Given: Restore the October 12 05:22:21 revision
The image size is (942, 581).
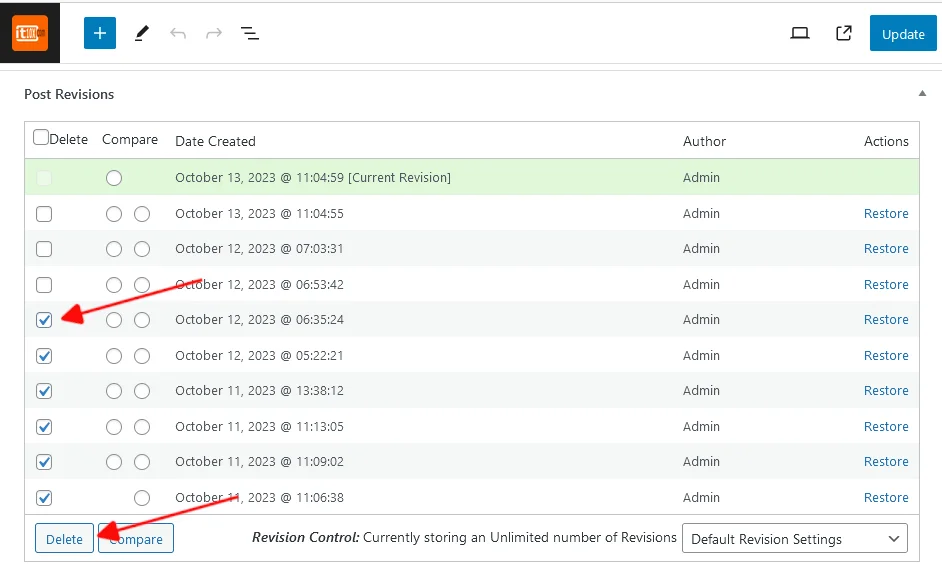Looking at the screenshot, I should 886,355.
